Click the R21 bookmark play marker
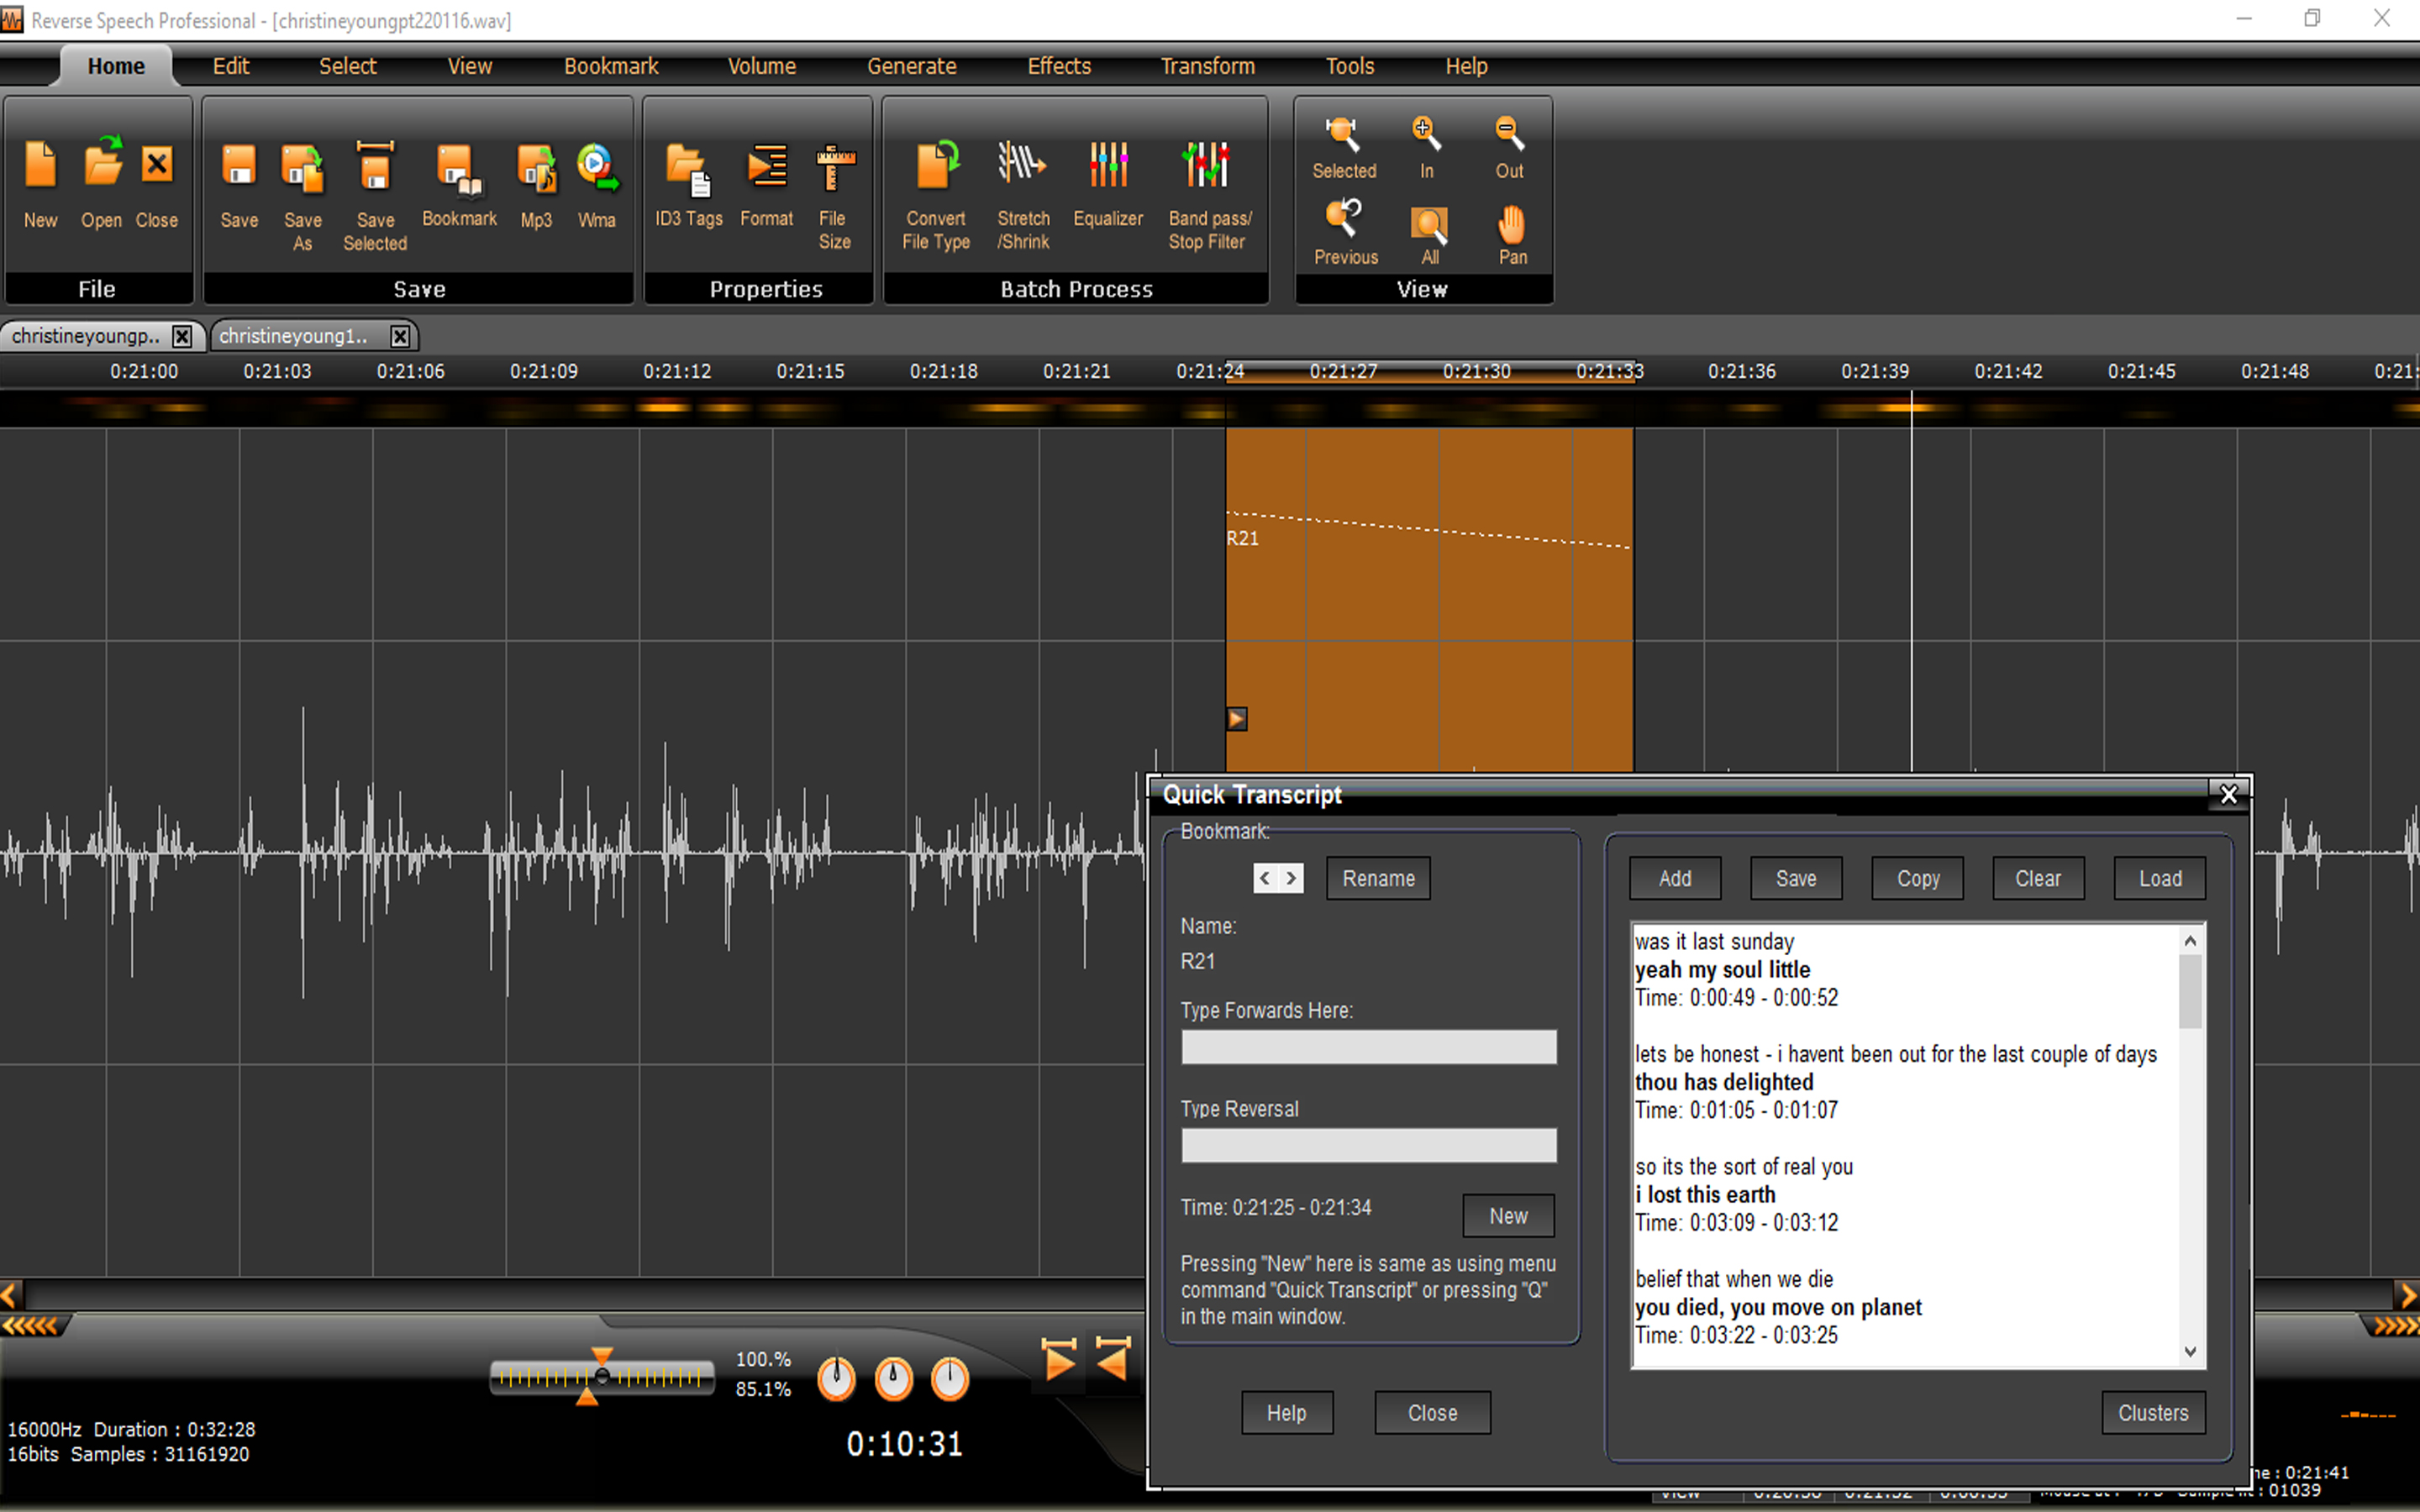This screenshot has height=1512, width=2420. pyautogui.click(x=1237, y=719)
